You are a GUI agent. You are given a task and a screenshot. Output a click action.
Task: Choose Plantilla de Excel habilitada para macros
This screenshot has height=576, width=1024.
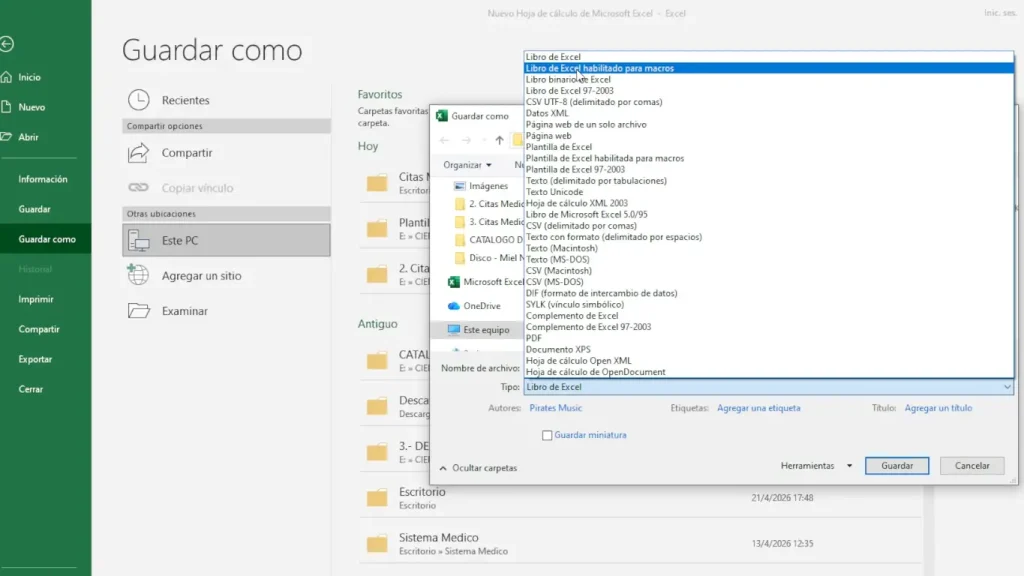click(769, 158)
